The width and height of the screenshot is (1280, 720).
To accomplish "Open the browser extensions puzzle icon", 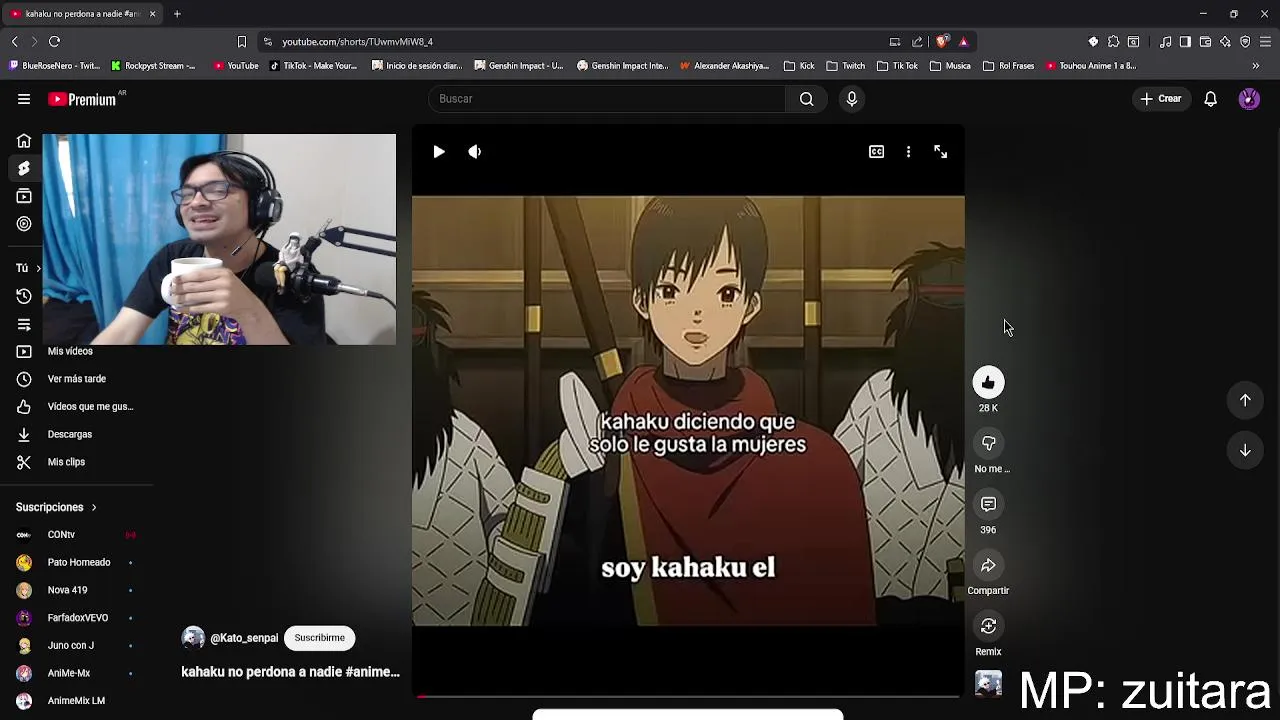I will (1113, 42).
